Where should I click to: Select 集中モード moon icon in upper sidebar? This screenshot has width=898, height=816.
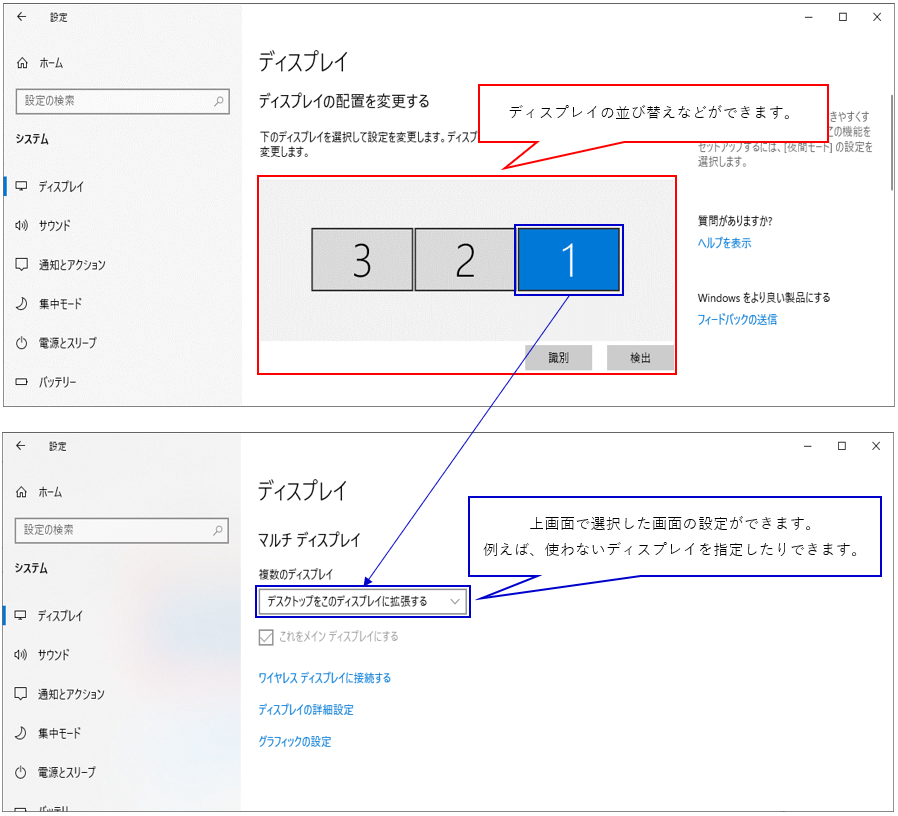click(22, 303)
